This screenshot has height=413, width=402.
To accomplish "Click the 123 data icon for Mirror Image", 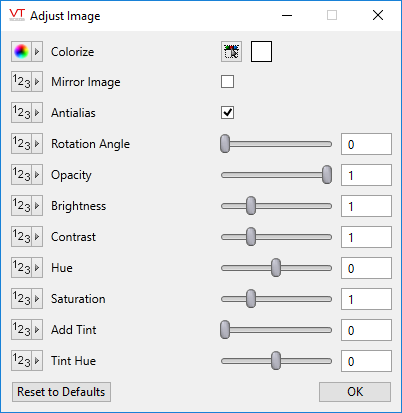I will click(x=21, y=82).
